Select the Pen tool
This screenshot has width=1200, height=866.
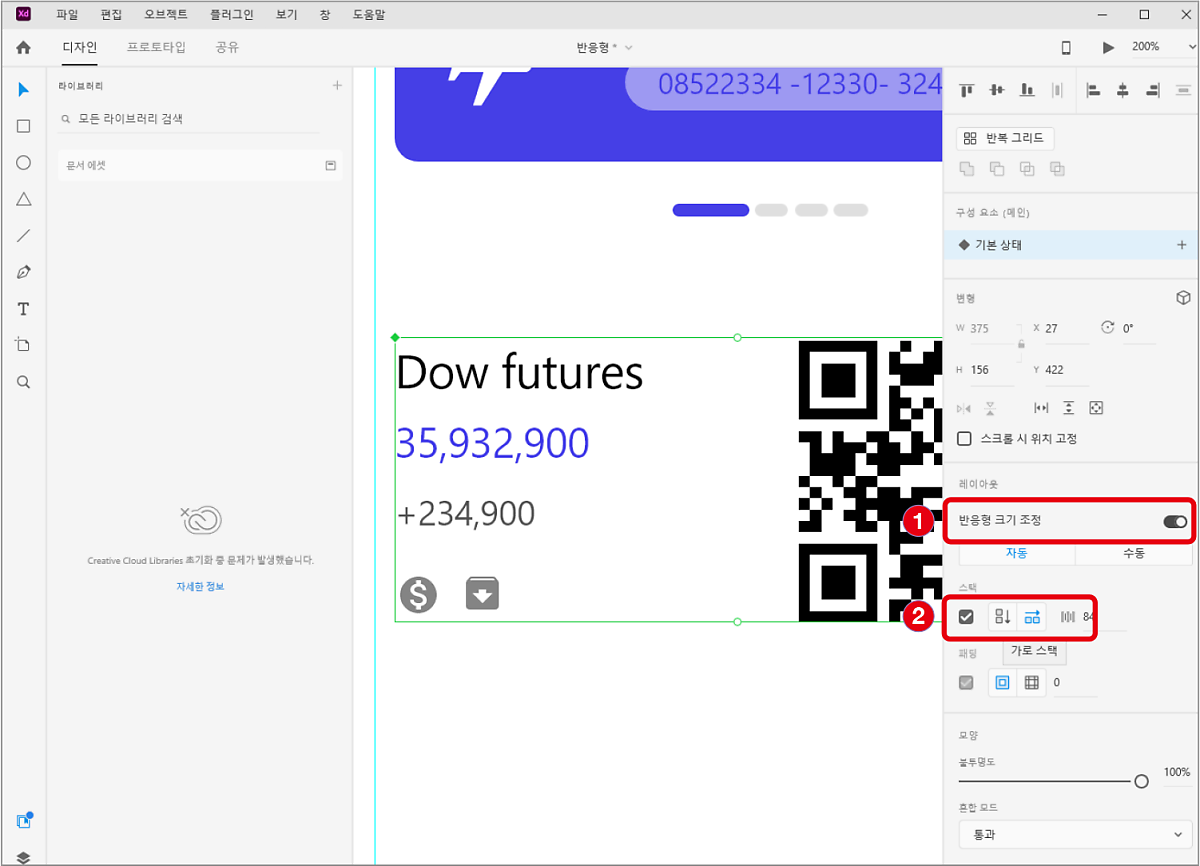(24, 272)
